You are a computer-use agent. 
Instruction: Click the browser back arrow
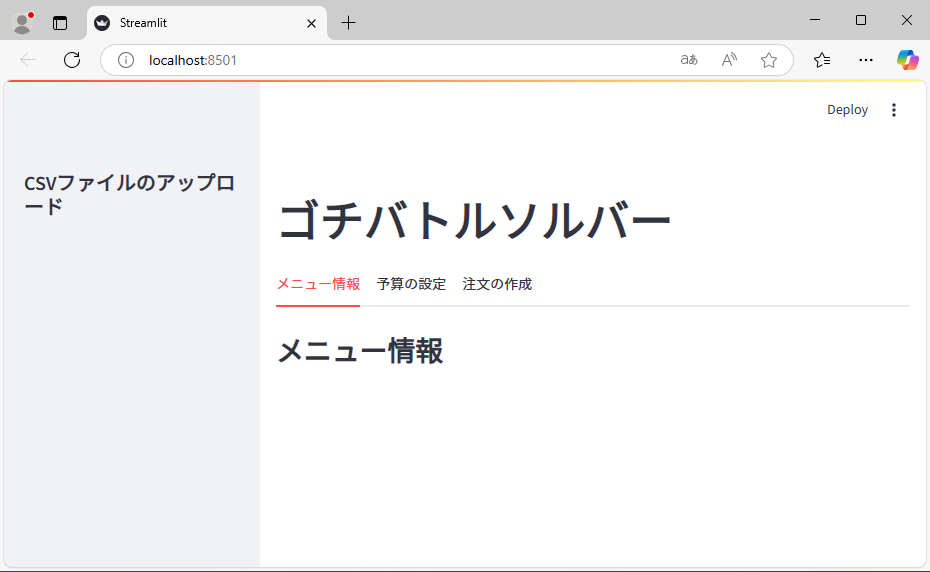28,60
